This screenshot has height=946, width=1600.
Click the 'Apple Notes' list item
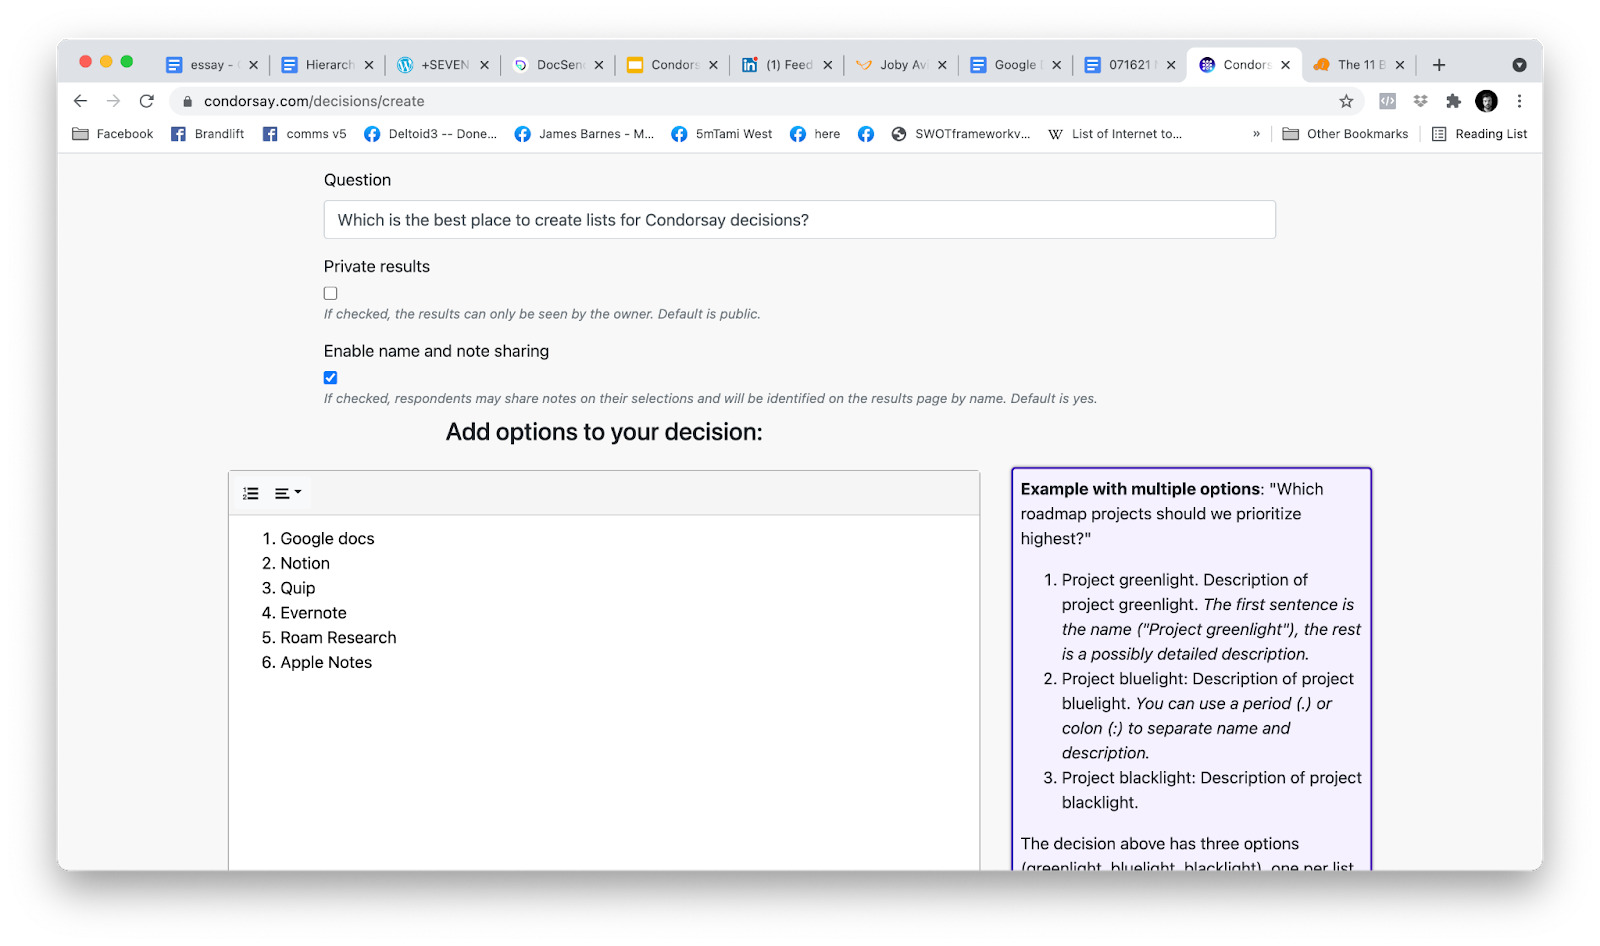click(326, 663)
